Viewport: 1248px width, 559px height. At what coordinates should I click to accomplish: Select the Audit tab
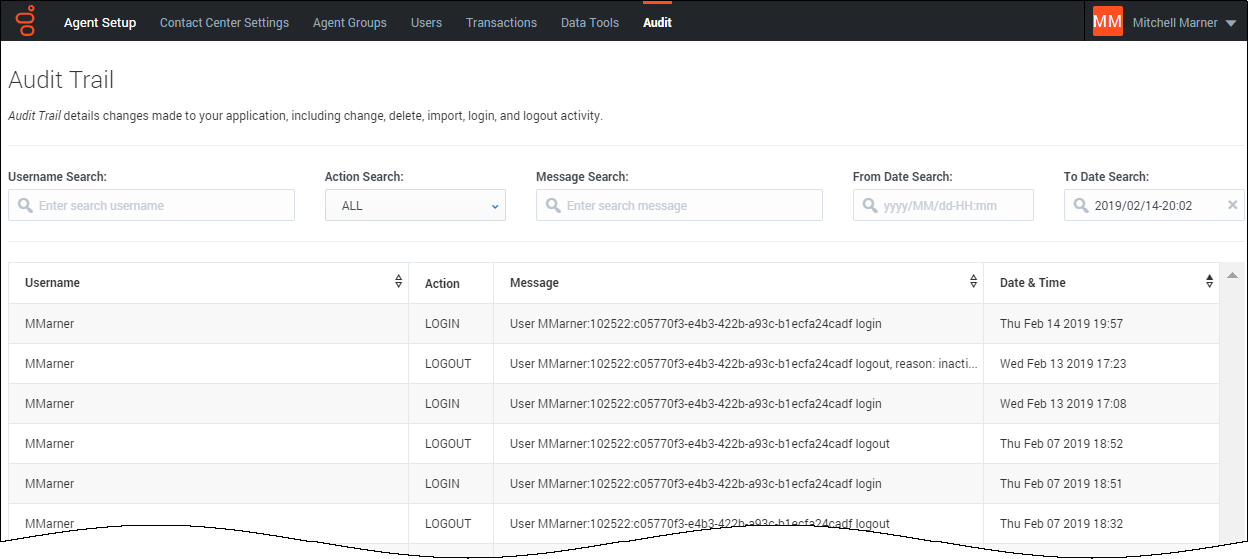click(657, 22)
